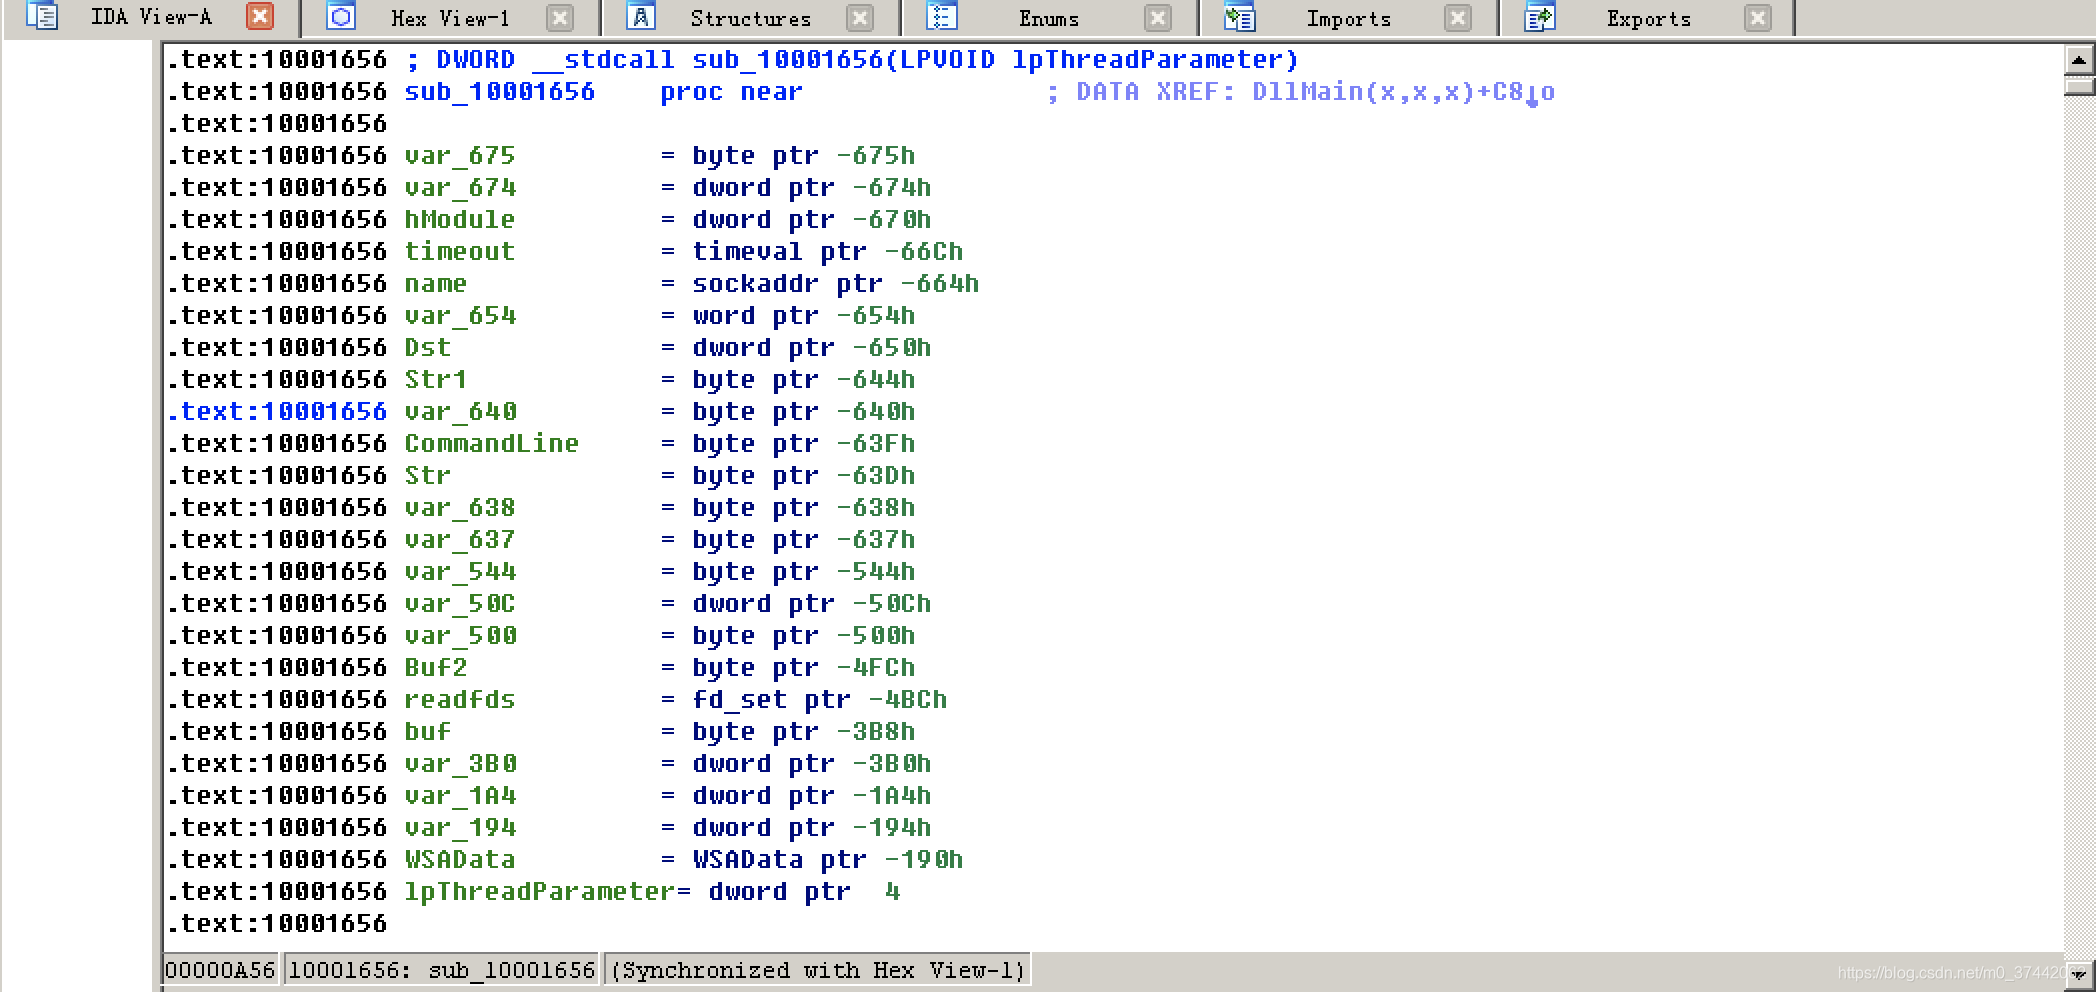This screenshot has height=992, width=2096.
Task: Click the 'timeval ptr -66Ch' type
Action: (x=828, y=252)
